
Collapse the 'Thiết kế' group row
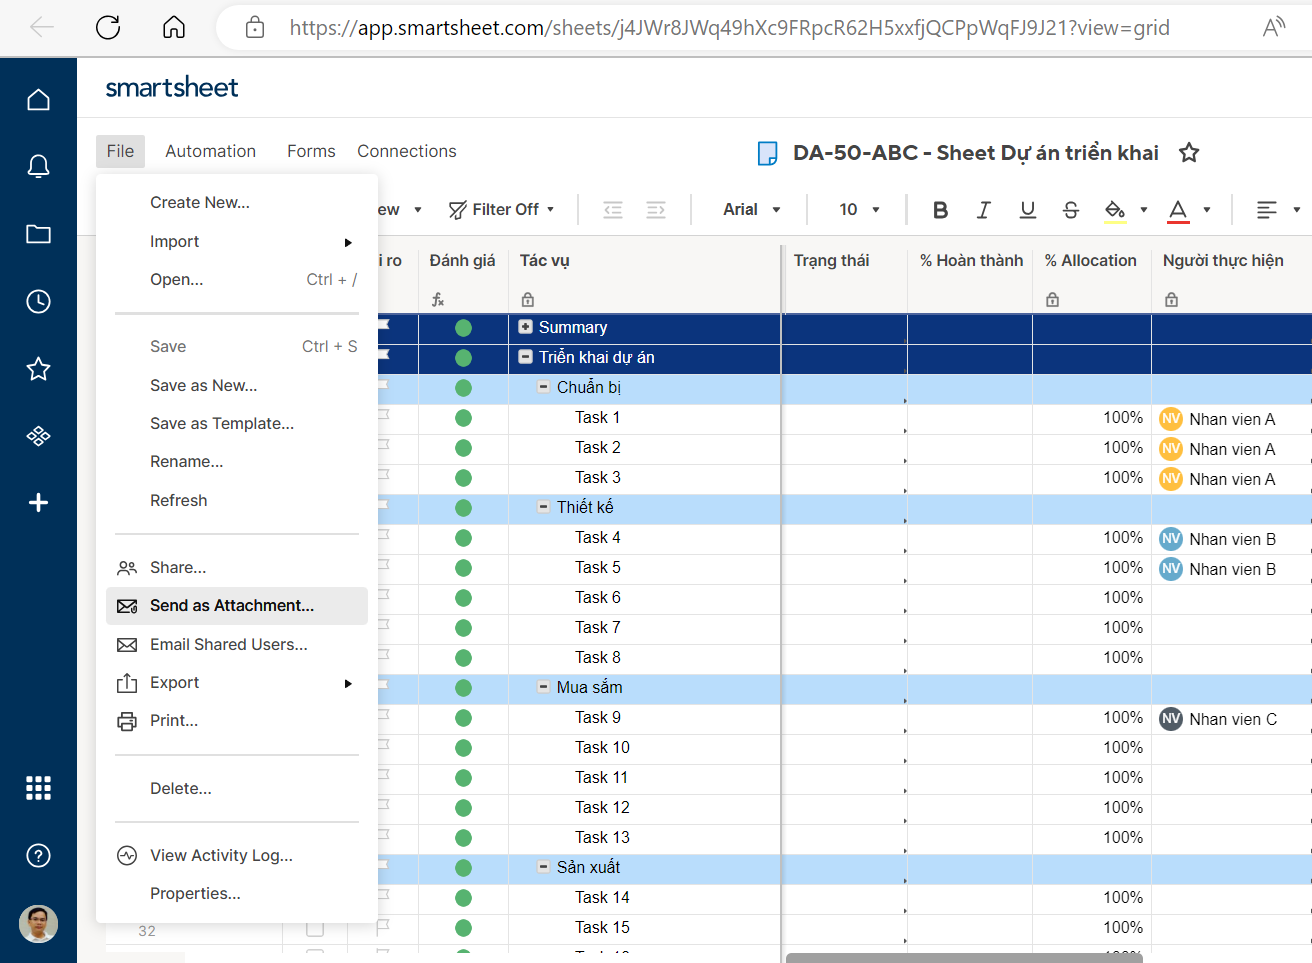[x=543, y=507]
